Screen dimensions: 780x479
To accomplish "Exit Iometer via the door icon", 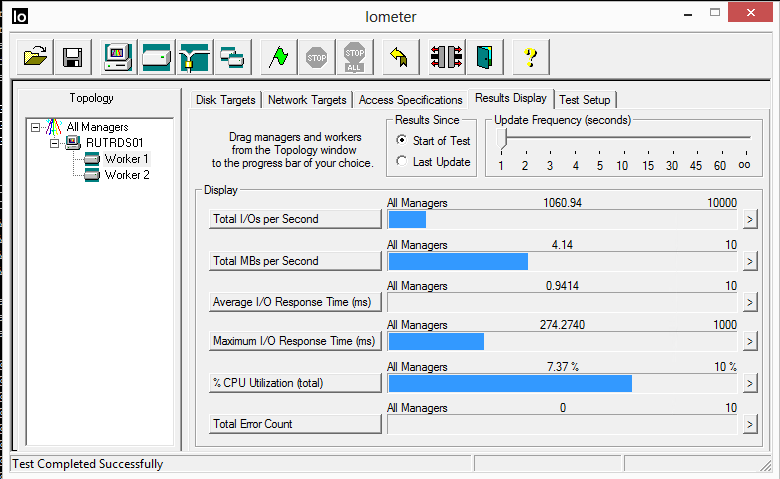I will (484, 57).
